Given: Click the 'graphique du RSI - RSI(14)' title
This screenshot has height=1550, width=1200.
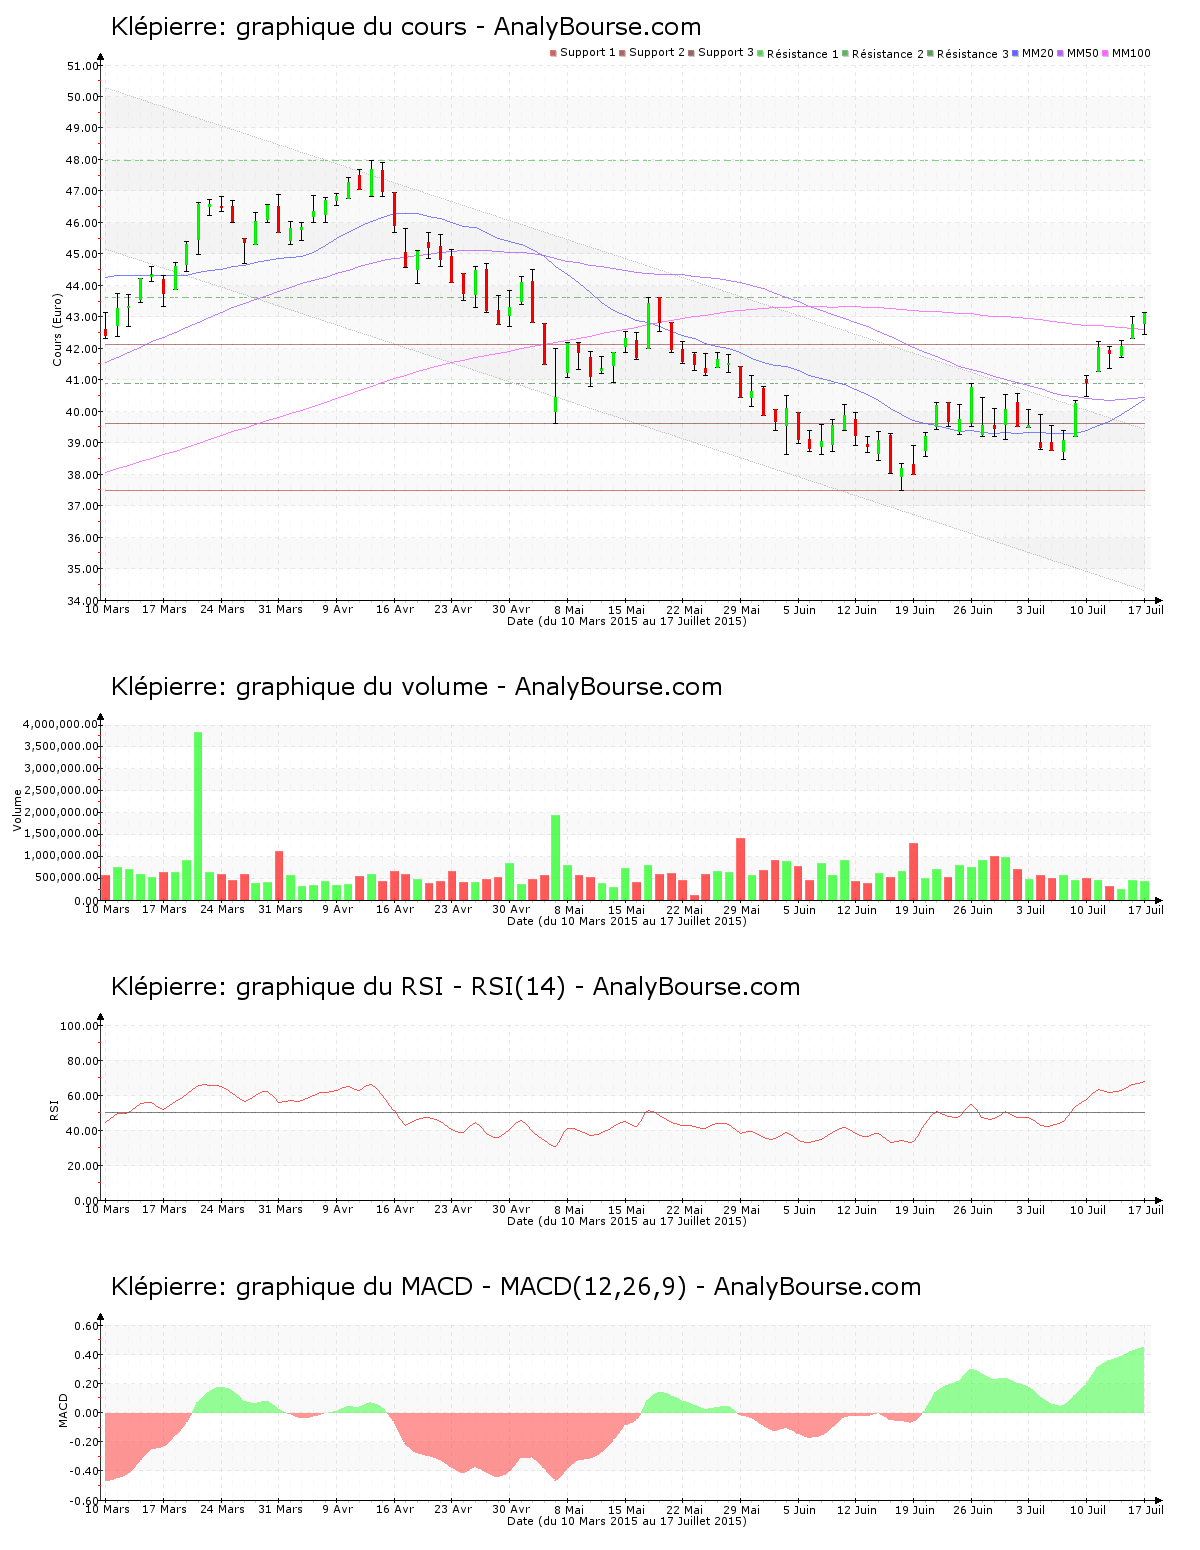Looking at the screenshot, I should coord(401,987).
